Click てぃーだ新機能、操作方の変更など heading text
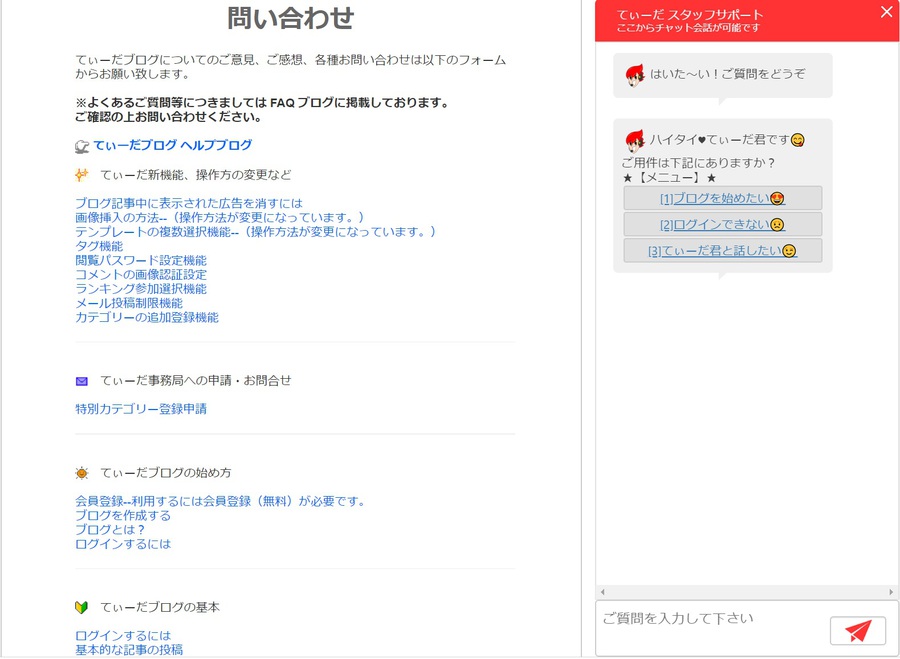 tap(196, 175)
